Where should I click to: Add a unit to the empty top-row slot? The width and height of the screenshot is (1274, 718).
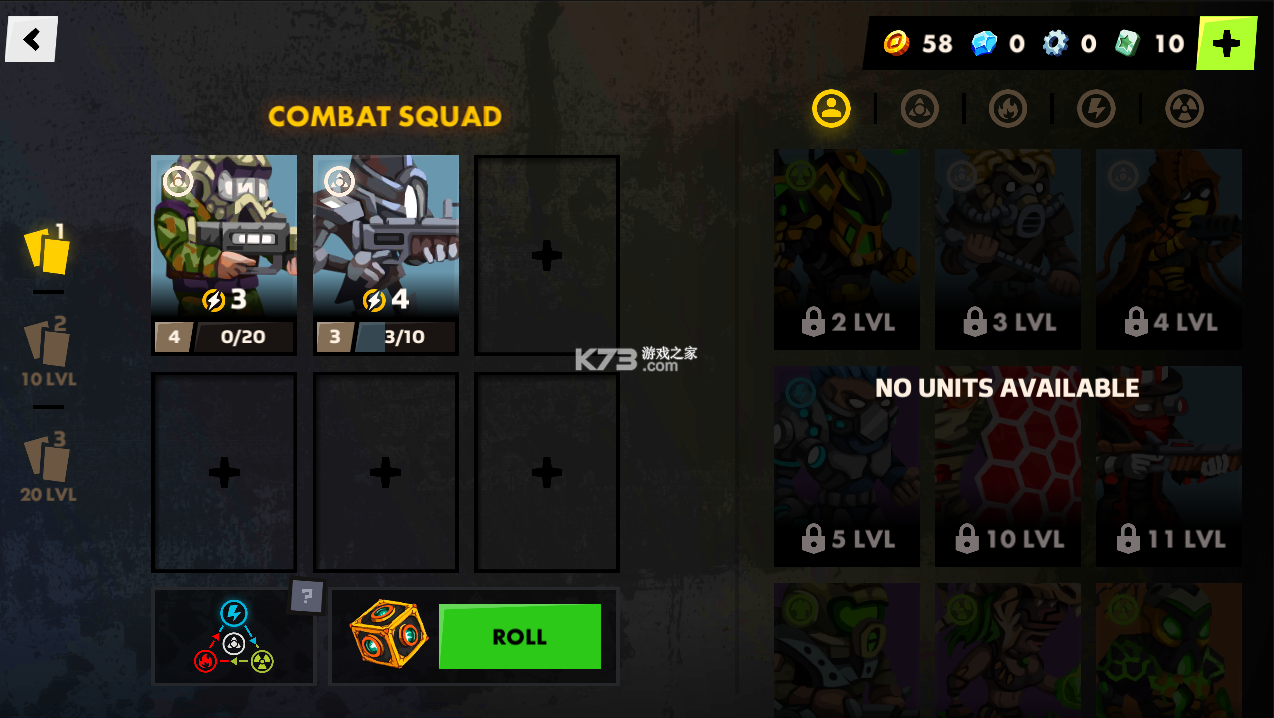547,255
